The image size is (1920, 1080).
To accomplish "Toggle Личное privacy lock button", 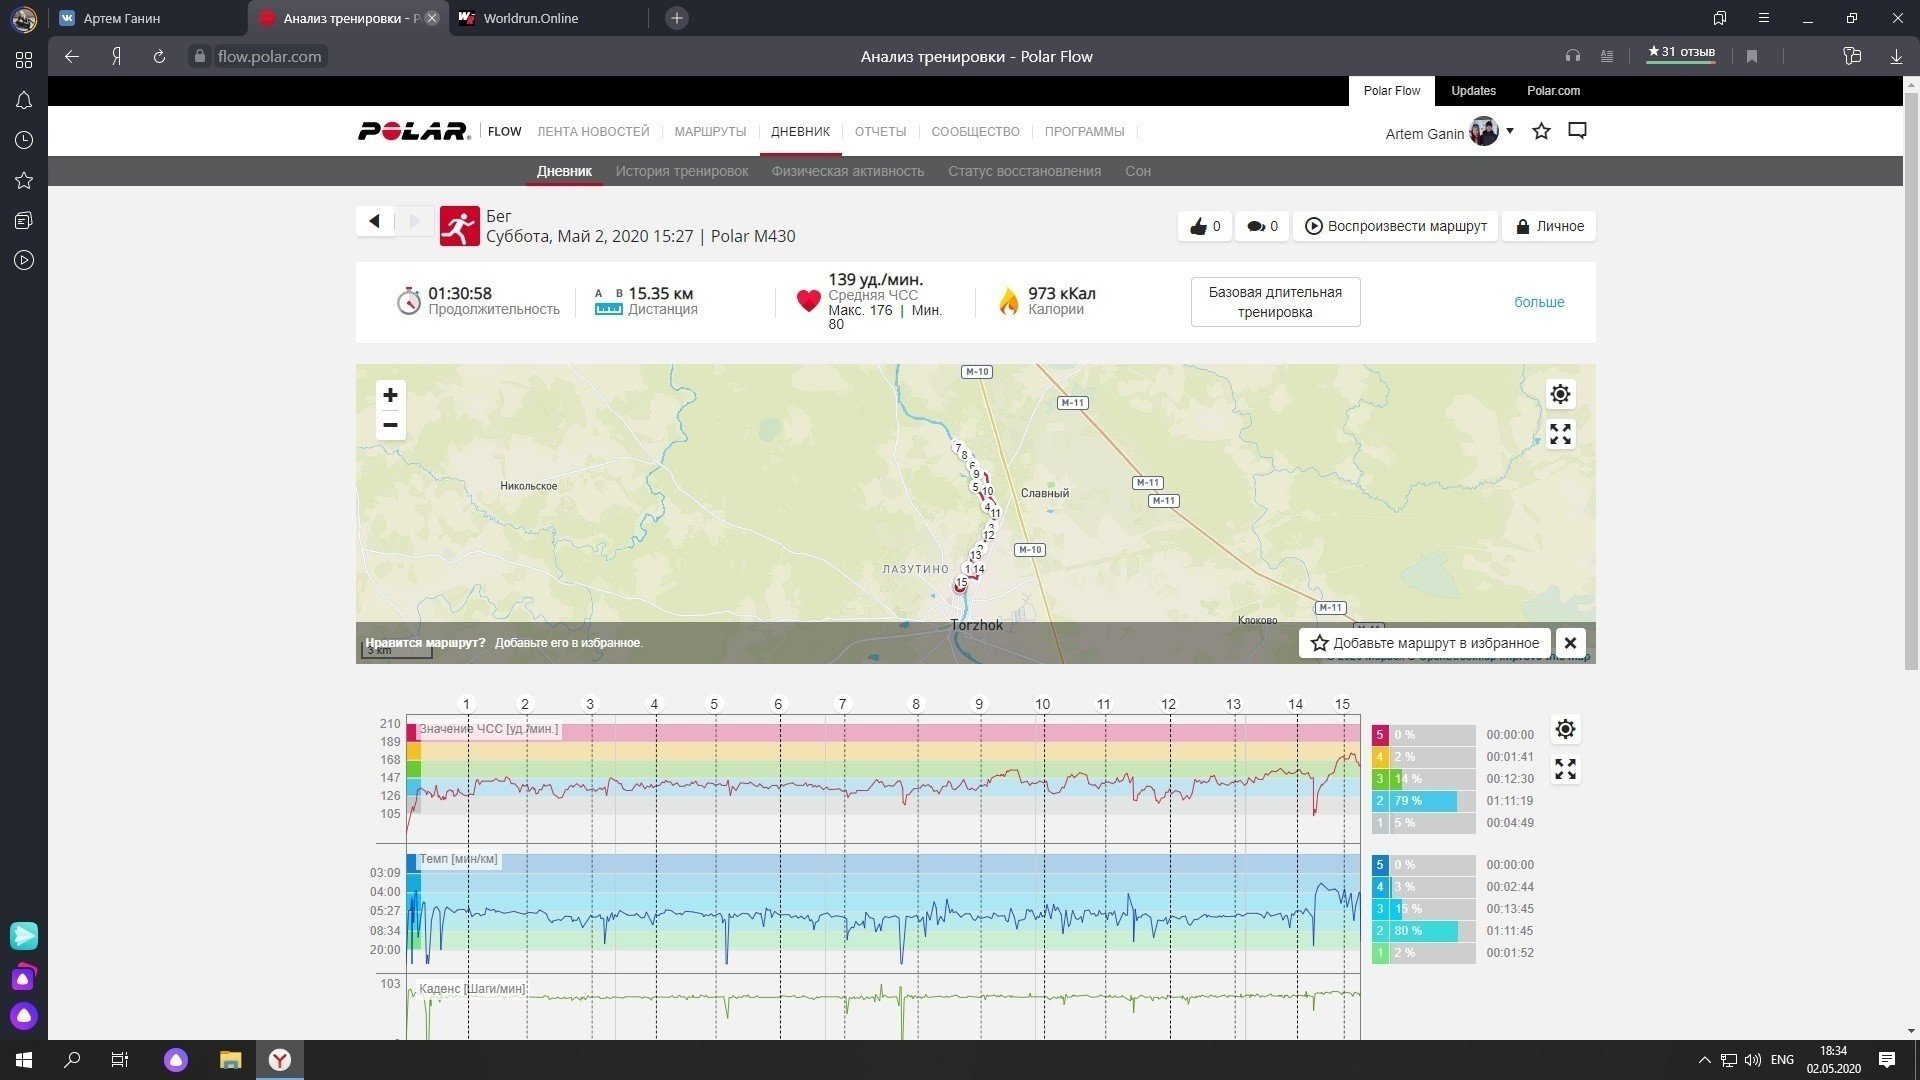I will click(1550, 226).
